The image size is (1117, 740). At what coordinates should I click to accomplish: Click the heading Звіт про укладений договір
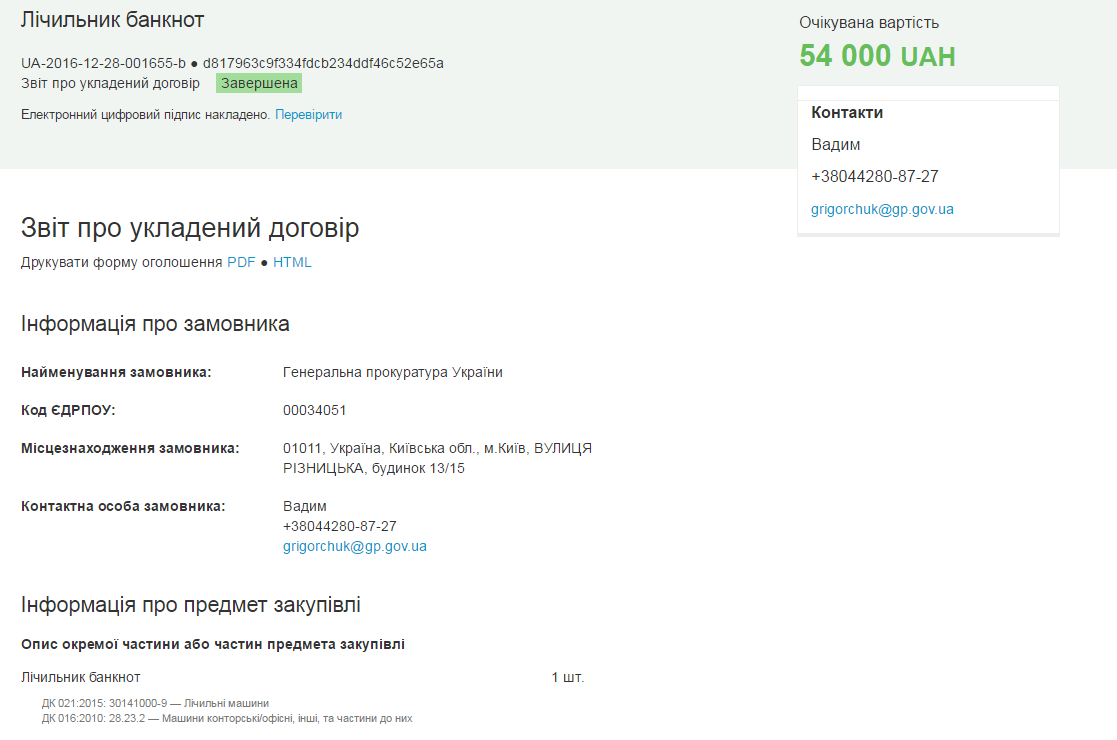pyautogui.click(x=190, y=228)
